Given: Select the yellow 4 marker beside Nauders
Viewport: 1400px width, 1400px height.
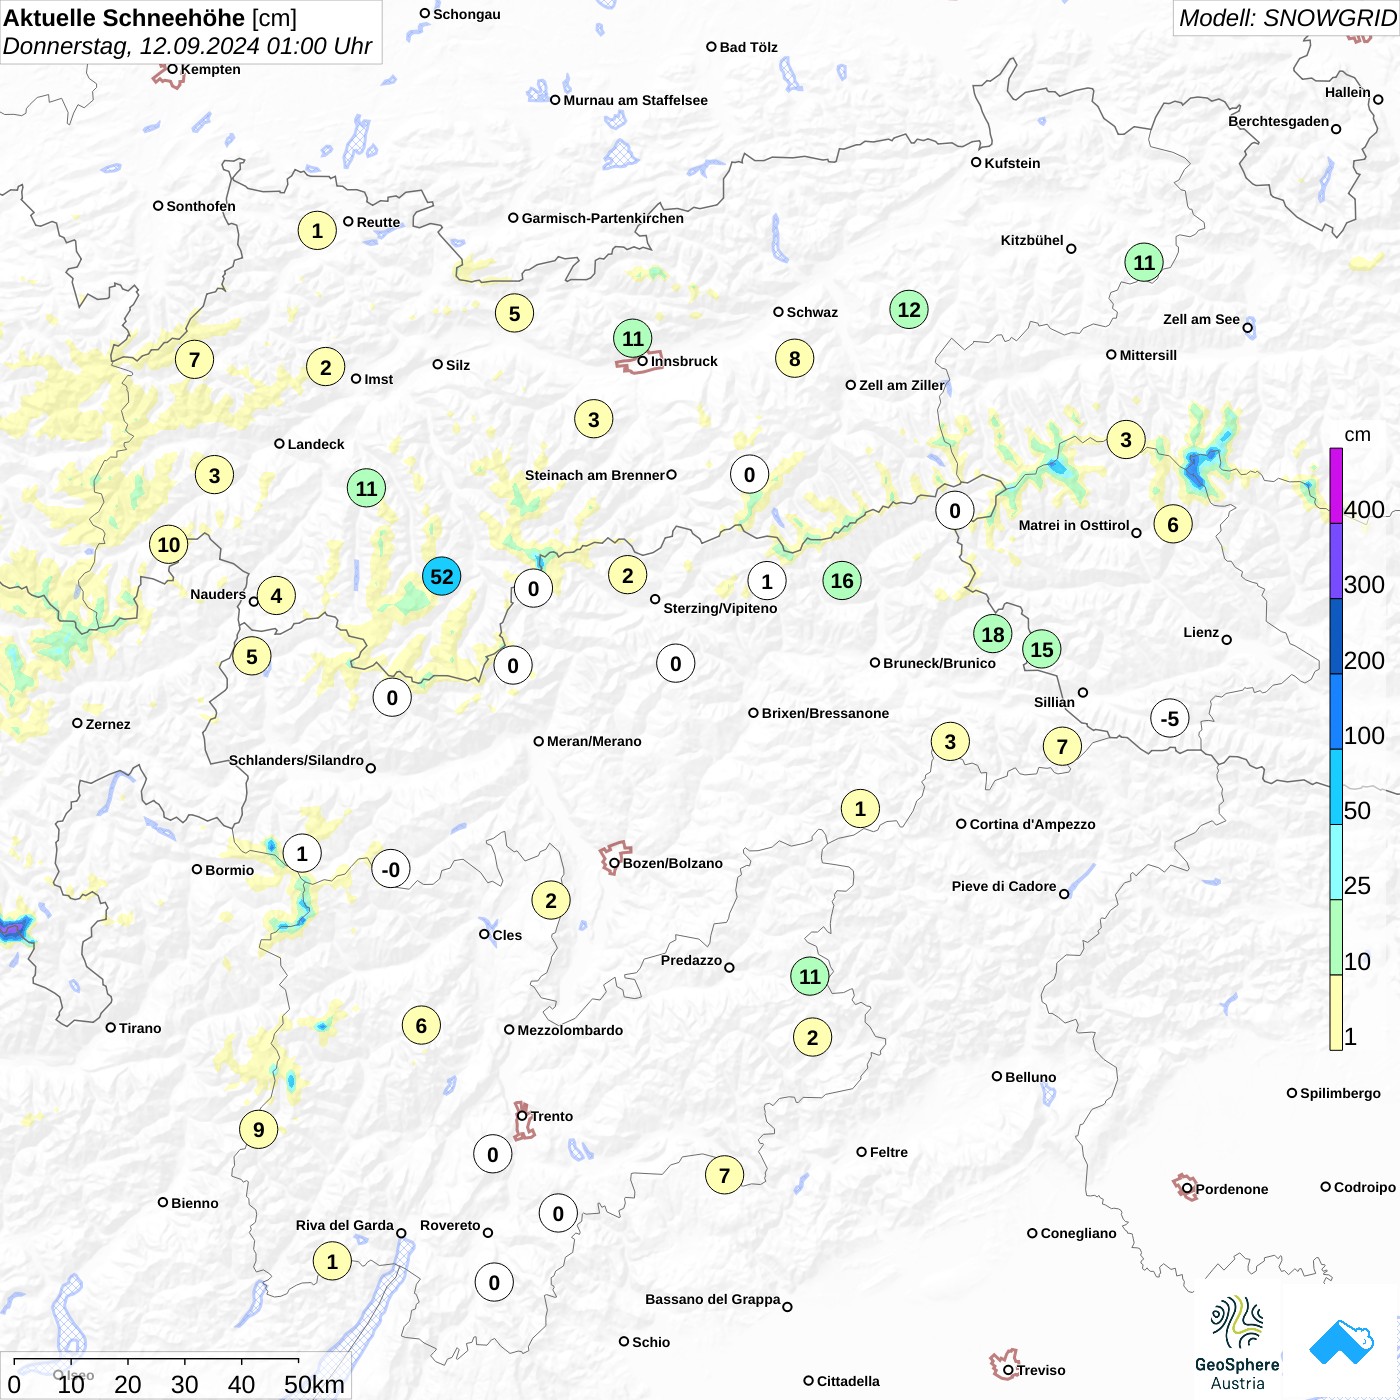Looking at the screenshot, I should click(277, 597).
